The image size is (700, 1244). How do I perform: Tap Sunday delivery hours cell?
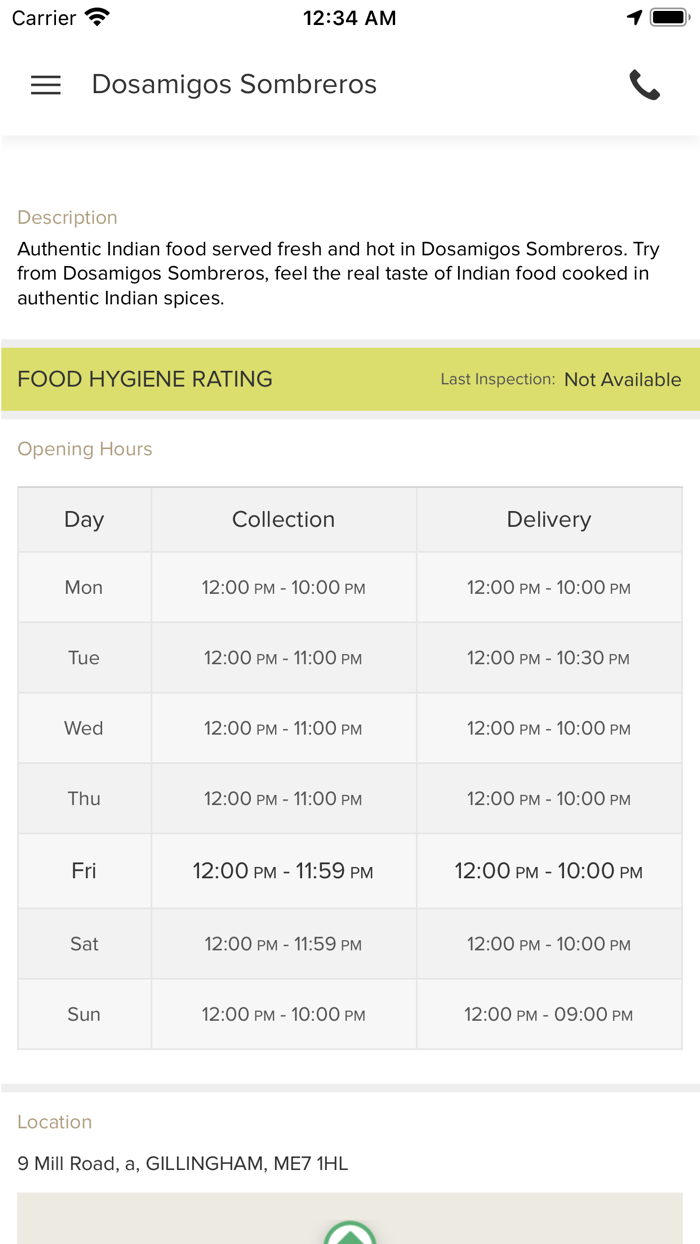pyautogui.click(x=548, y=1014)
